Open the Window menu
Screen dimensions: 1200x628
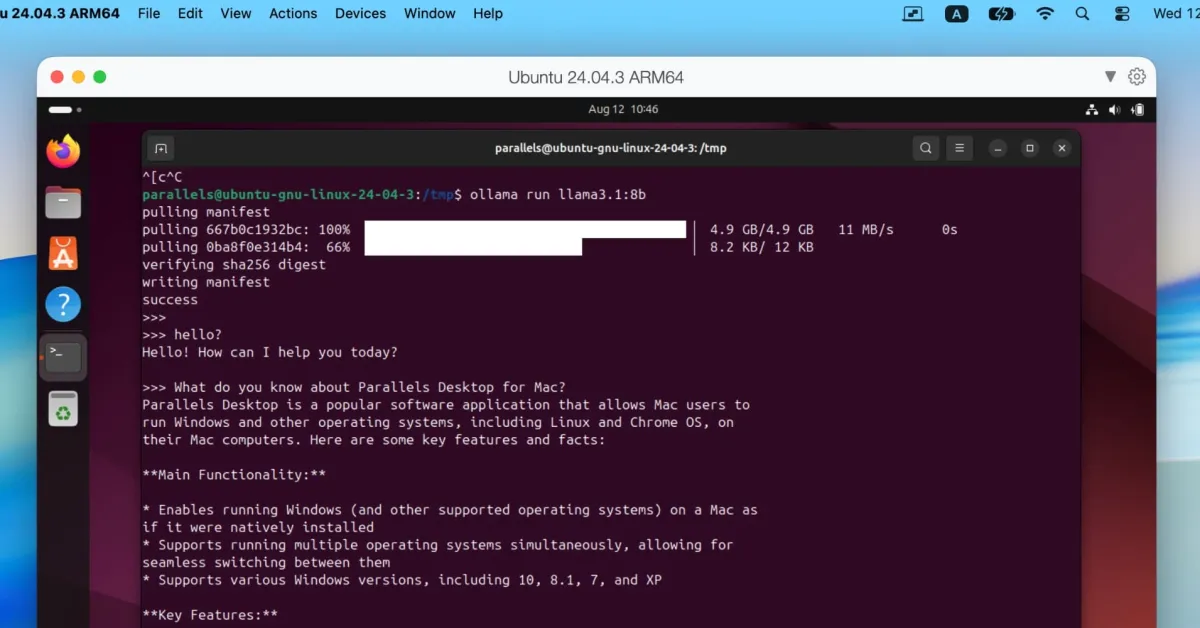click(430, 14)
